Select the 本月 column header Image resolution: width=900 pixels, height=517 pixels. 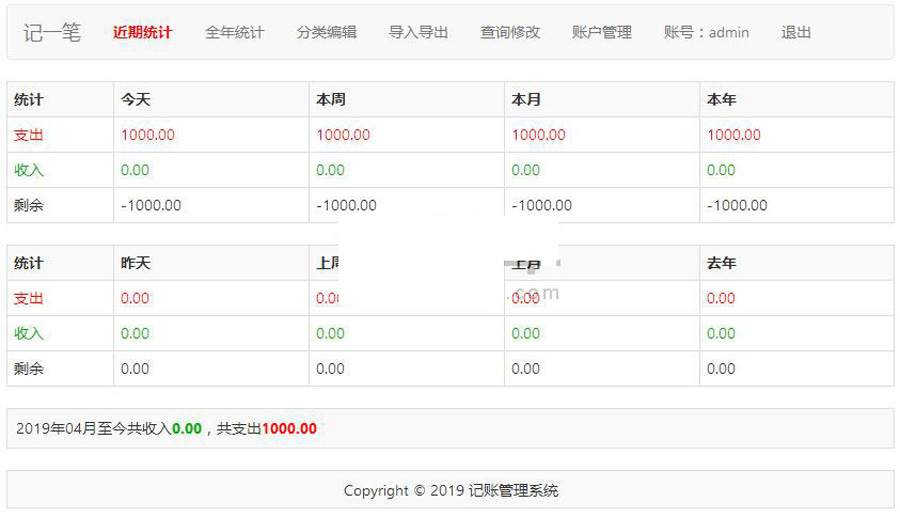[526, 100]
